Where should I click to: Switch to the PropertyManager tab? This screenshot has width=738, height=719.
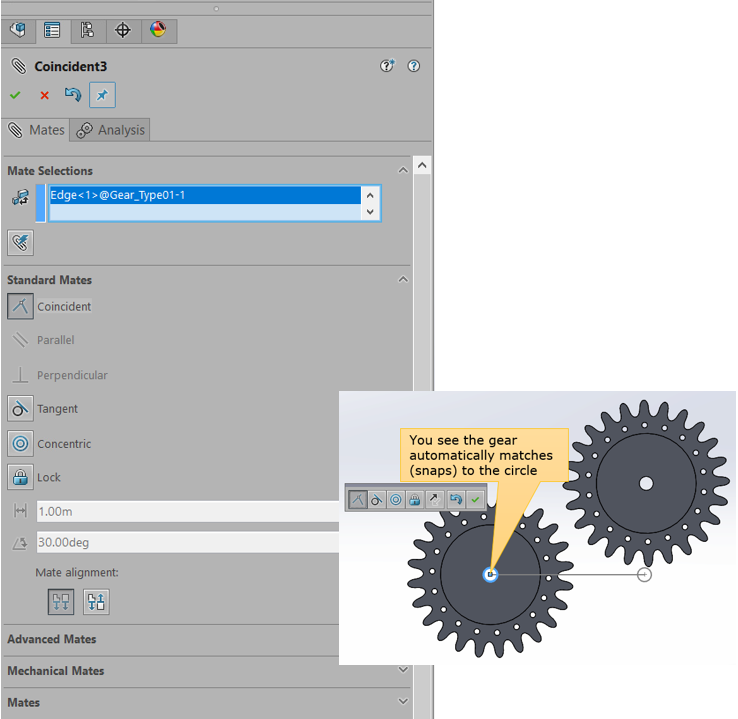[52, 30]
